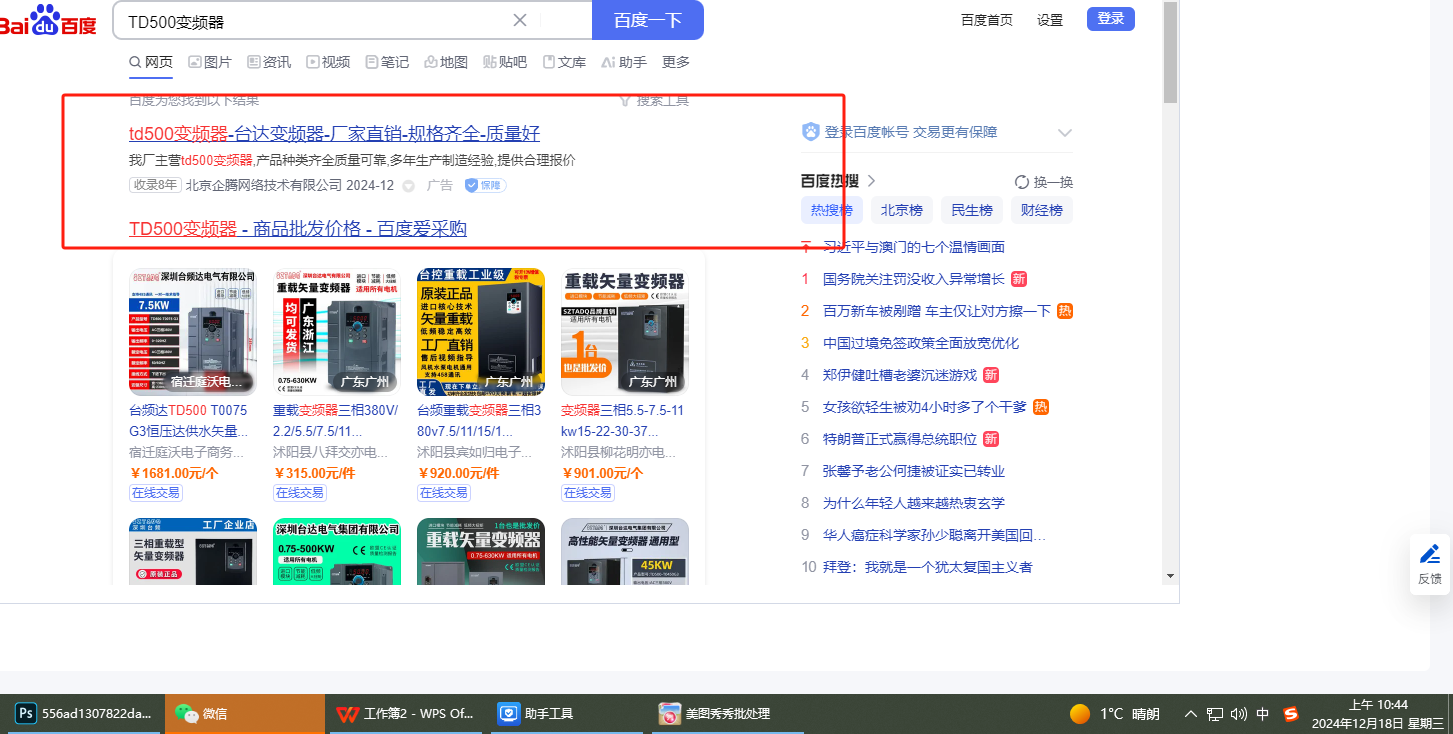Viewport: 1453px width, 734px height.
Task: Open 台频达TD500 T0075 G3 product title
Action: (190, 421)
